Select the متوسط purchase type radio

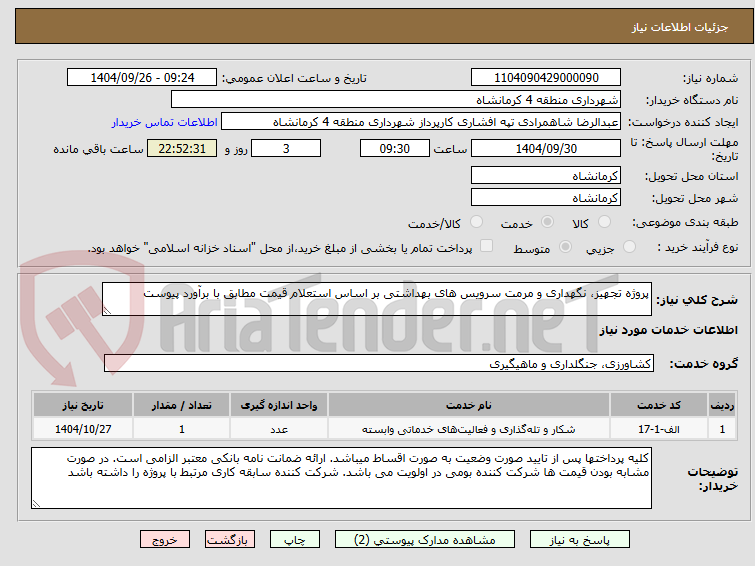(565, 247)
